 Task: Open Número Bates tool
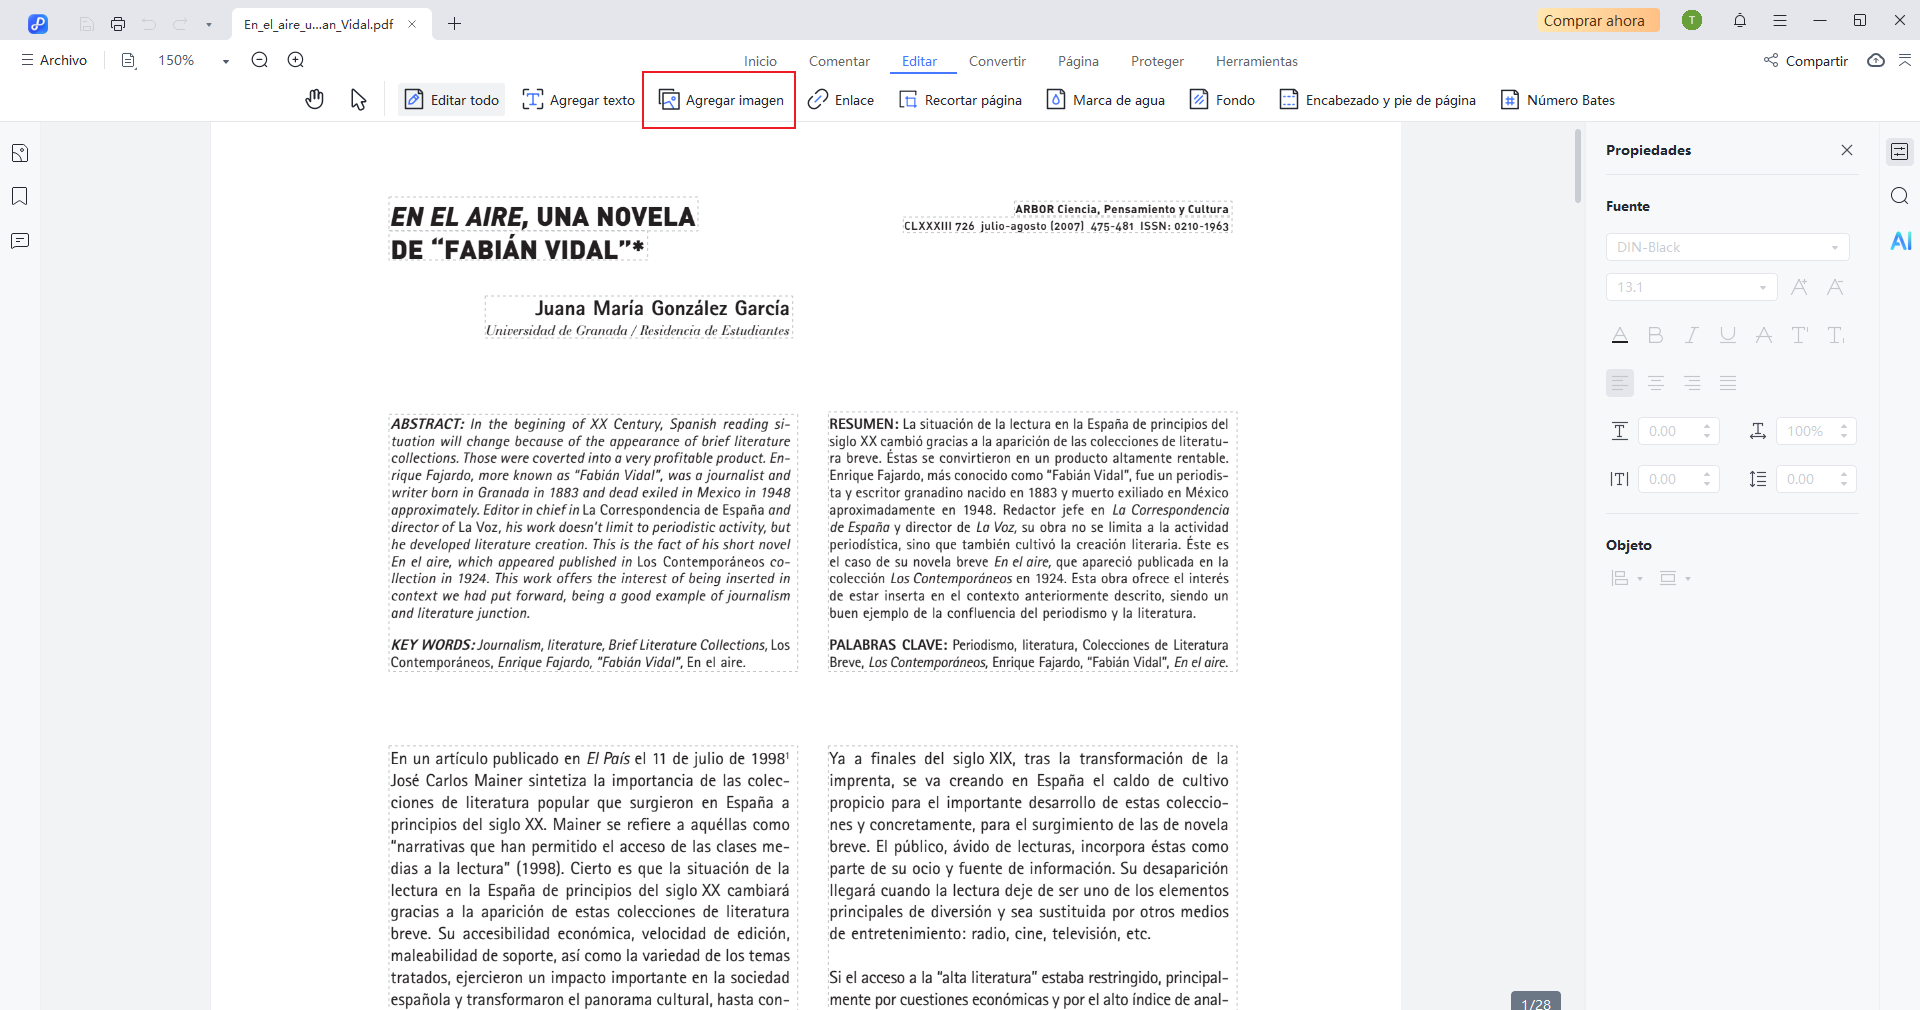click(x=1557, y=100)
